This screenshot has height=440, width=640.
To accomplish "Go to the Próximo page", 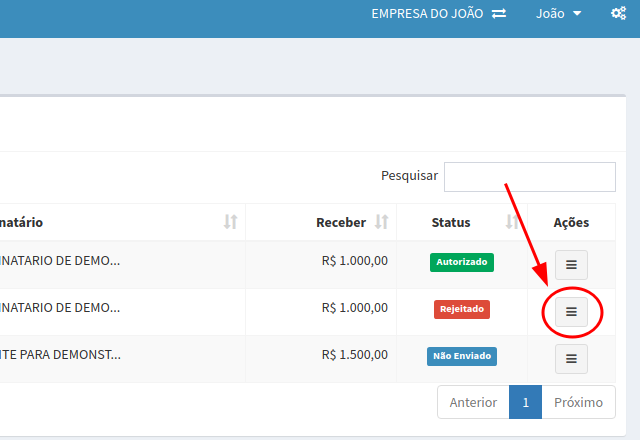I will (578, 402).
